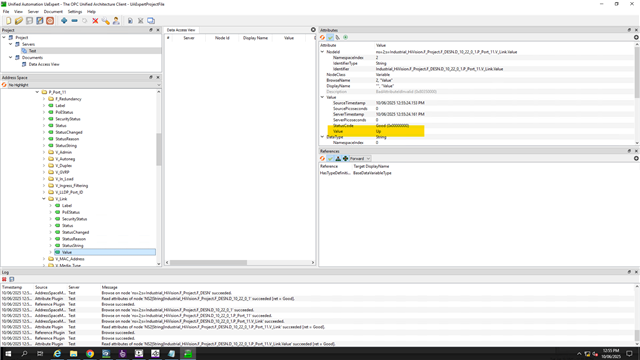Open the Forward reference direction dropdown
This screenshot has width=640, height=360.
pyautogui.click(x=360, y=158)
